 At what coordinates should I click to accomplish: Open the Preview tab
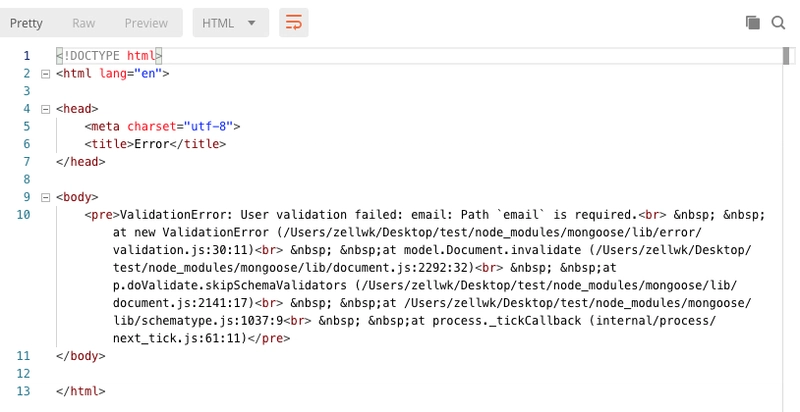tap(146, 22)
